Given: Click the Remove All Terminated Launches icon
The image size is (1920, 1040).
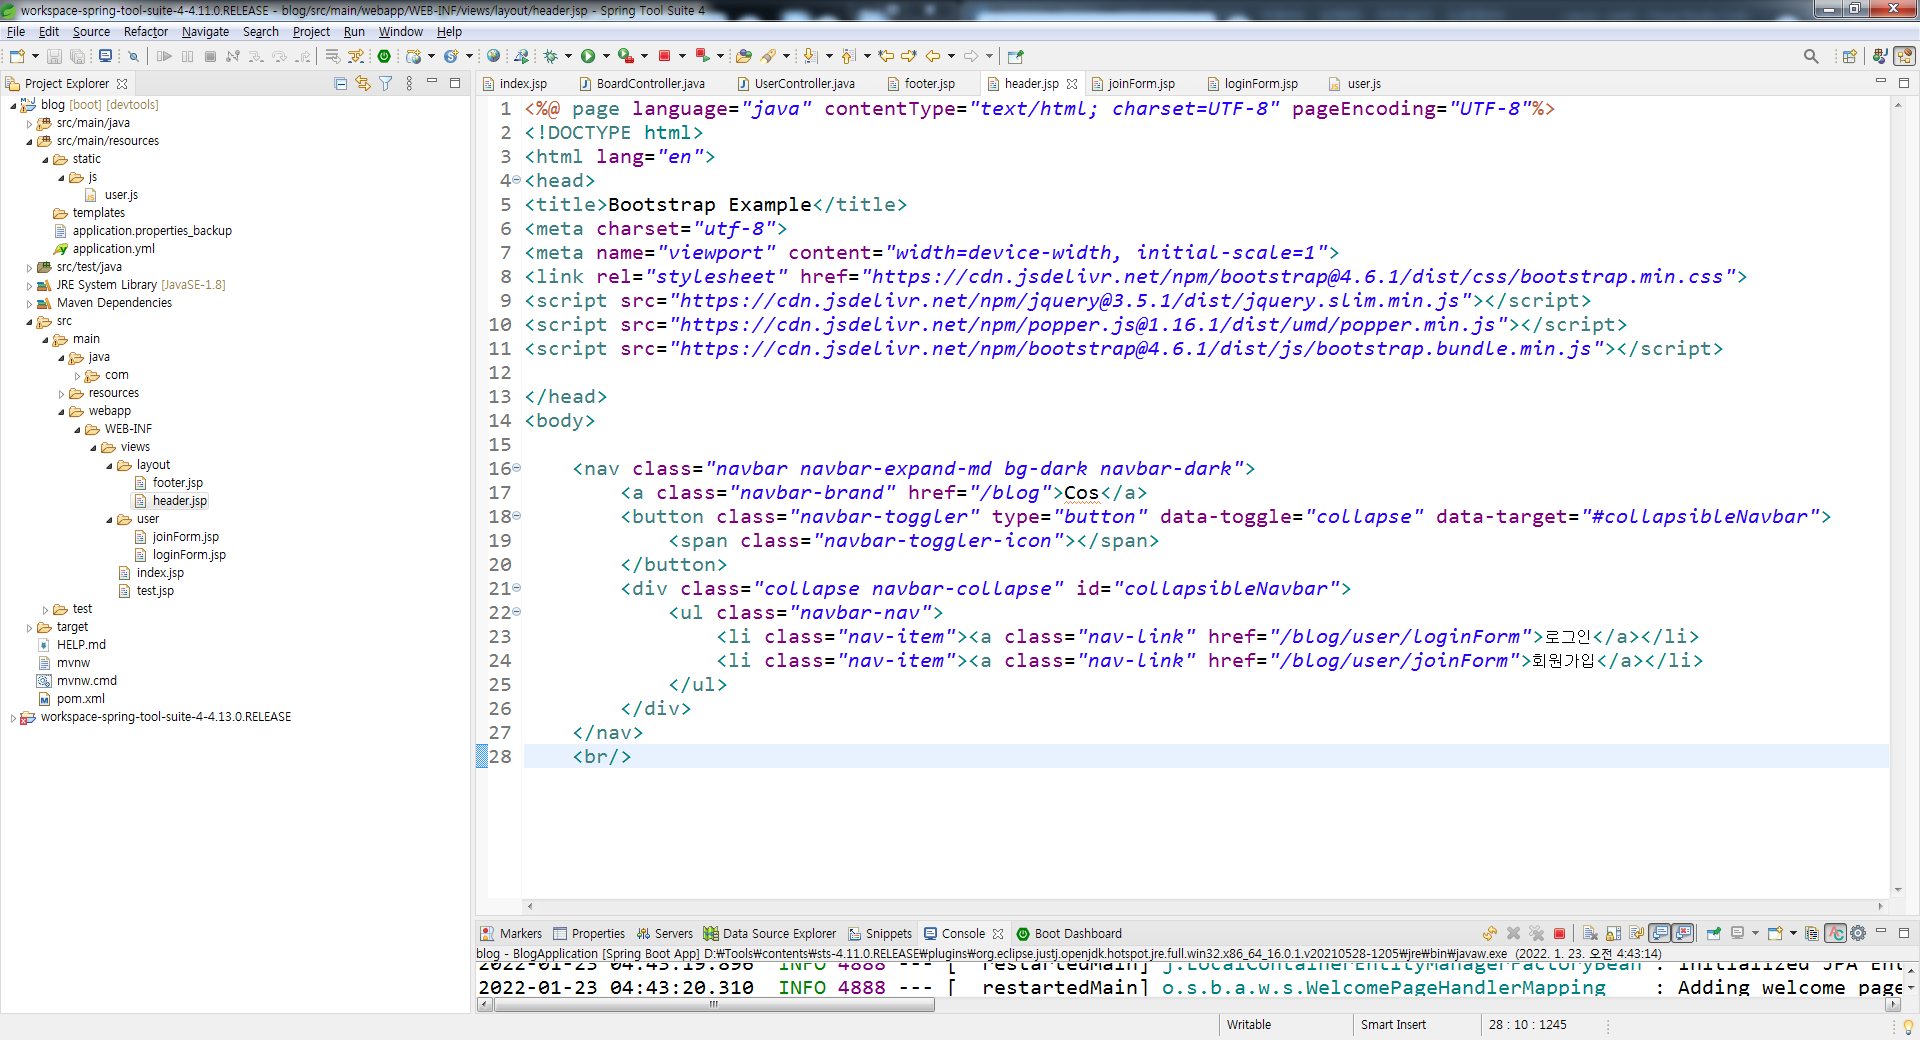Looking at the screenshot, I should (x=1536, y=933).
